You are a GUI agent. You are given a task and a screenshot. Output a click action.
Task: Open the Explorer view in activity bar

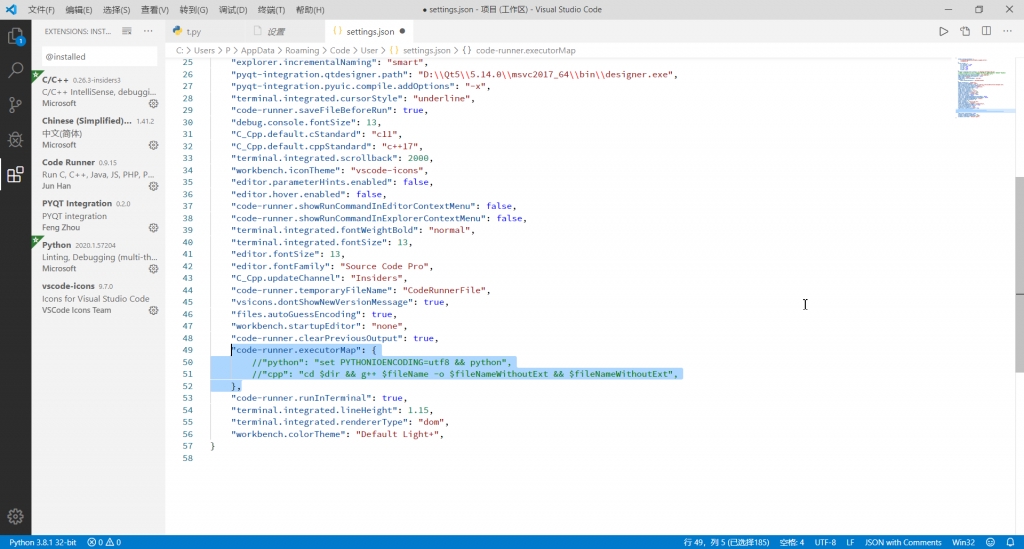click(15, 36)
